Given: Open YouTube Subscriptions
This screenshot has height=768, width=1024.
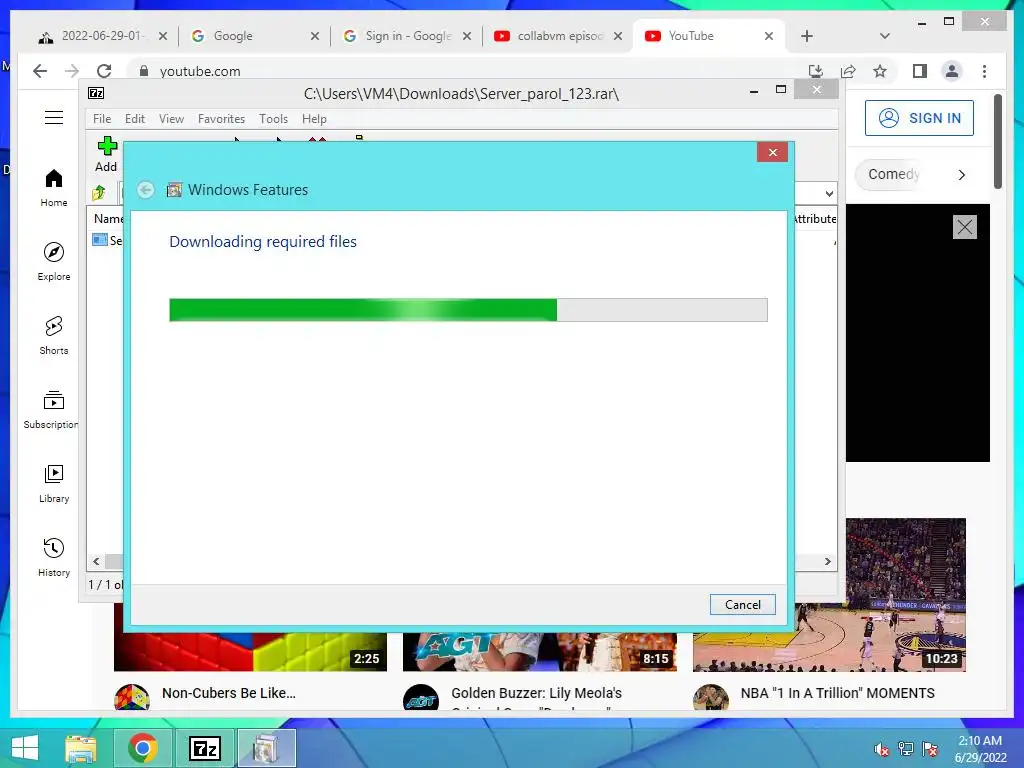Looking at the screenshot, I should (x=51, y=409).
